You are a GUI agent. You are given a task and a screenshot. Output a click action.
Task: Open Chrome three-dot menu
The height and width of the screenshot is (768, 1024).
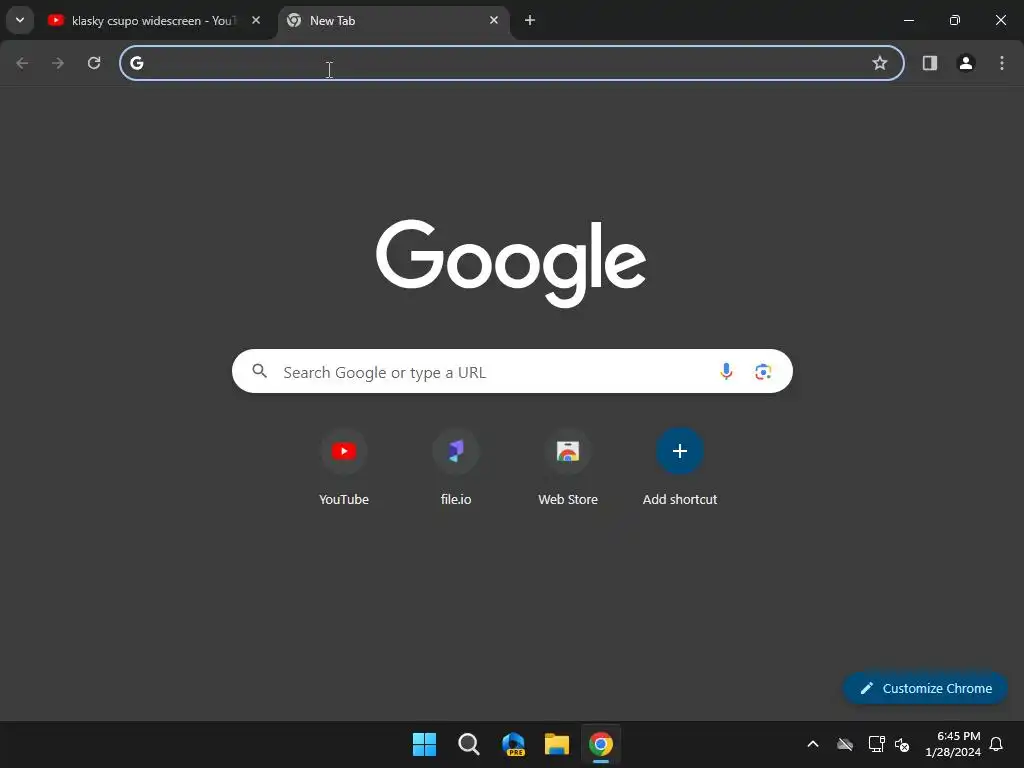1002,63
